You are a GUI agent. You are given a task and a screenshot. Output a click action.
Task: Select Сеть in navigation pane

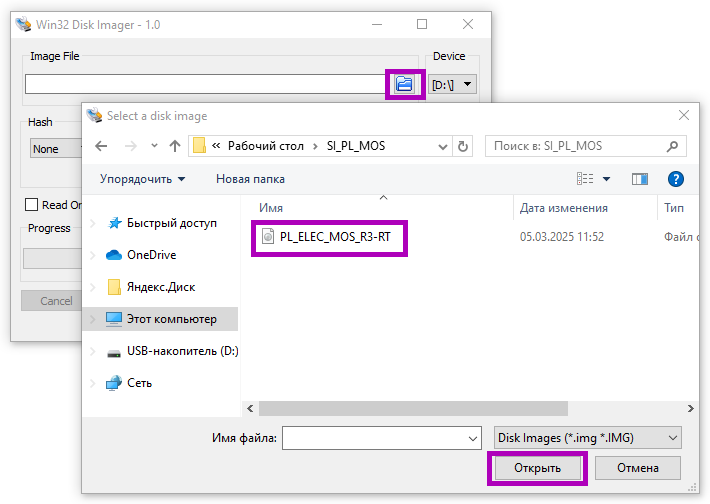139,383
